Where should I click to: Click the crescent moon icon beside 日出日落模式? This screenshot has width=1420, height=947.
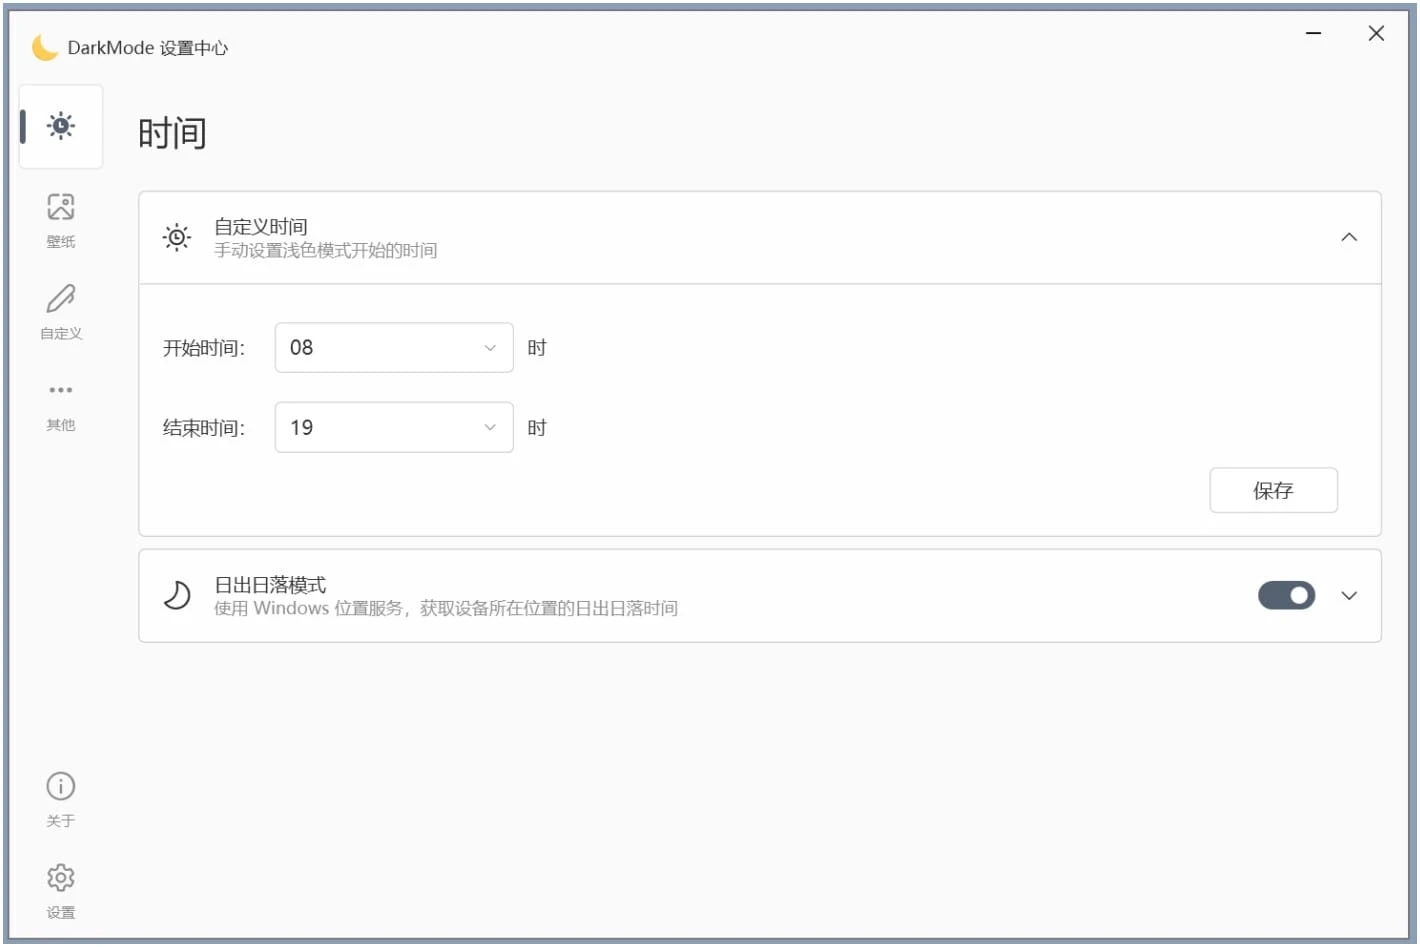[177, 596]
